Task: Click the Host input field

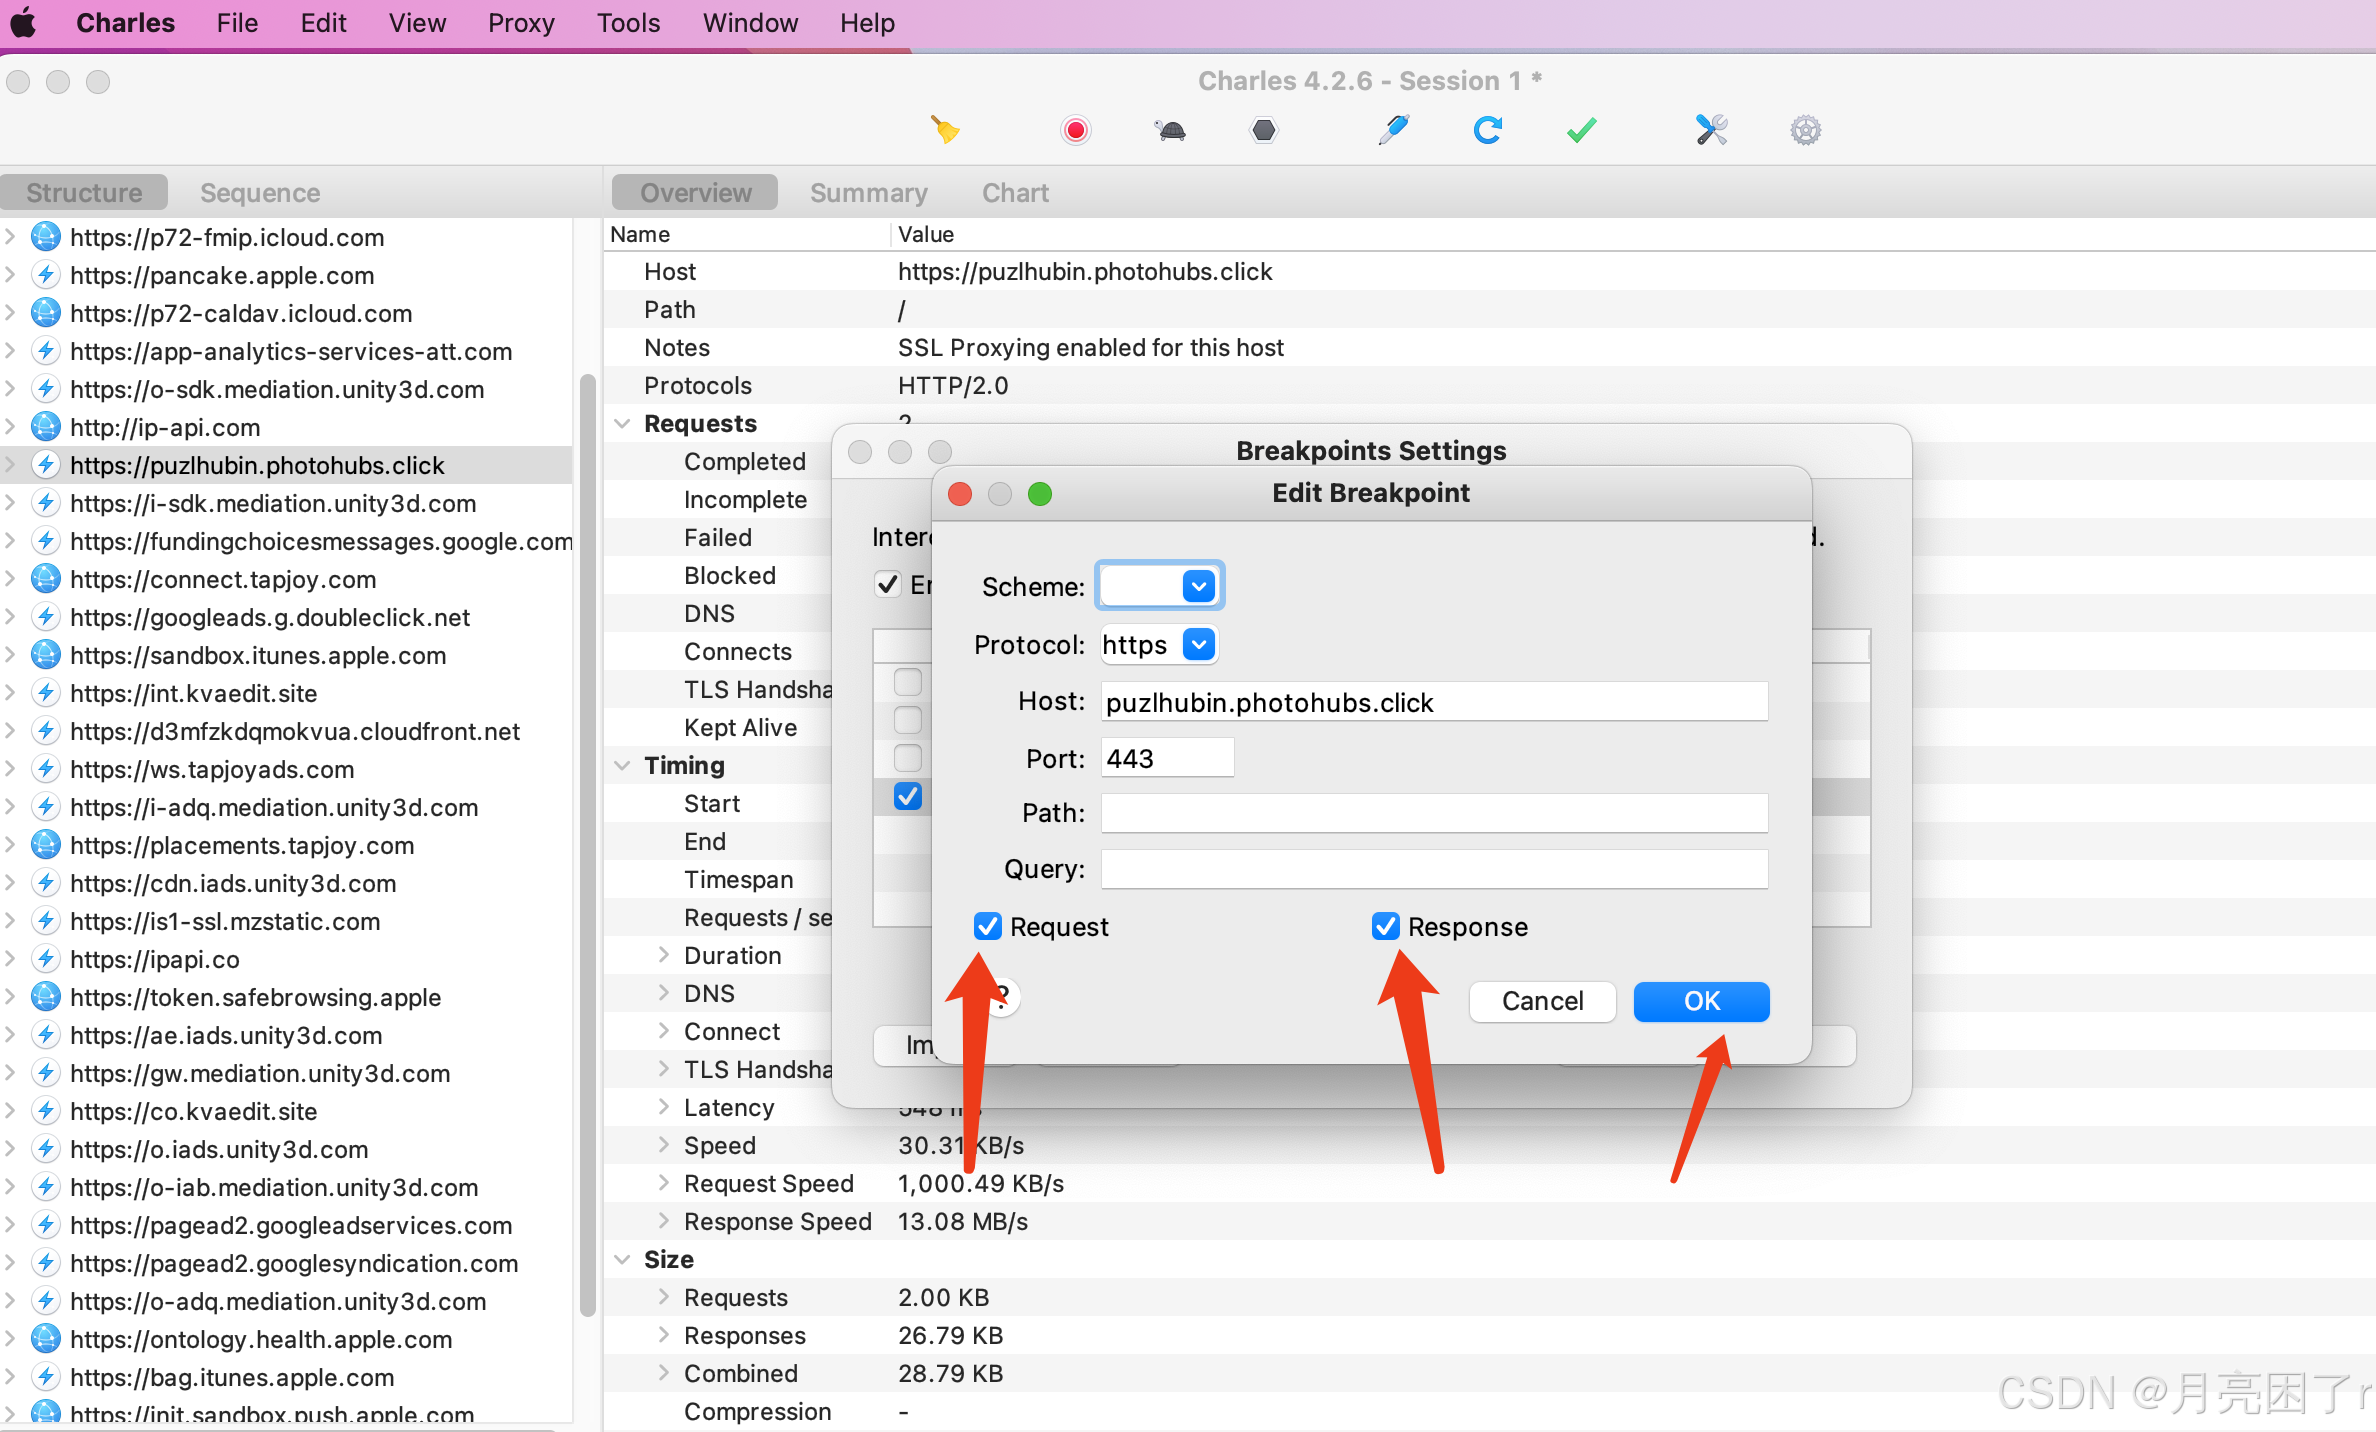Action: click(x=1434, y=702)
